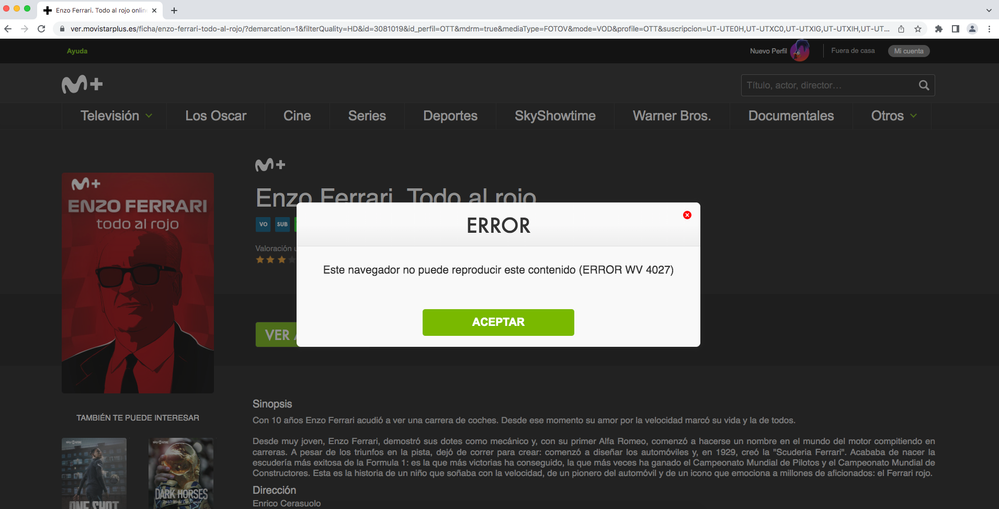Click the Dirección heading
Screen dimensions: 999x509
(x=275, y=490)
